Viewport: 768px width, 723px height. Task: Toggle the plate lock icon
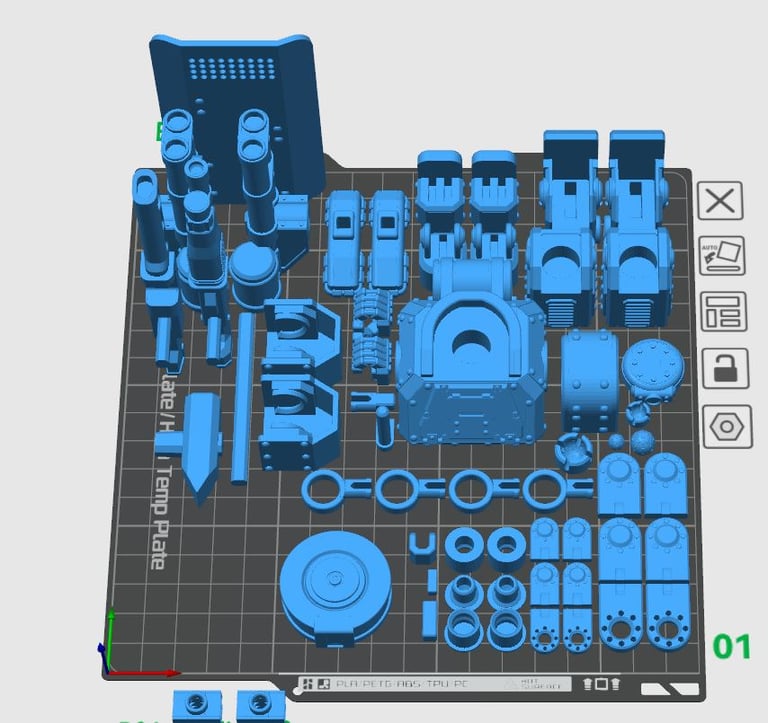[x=725, y=368]
